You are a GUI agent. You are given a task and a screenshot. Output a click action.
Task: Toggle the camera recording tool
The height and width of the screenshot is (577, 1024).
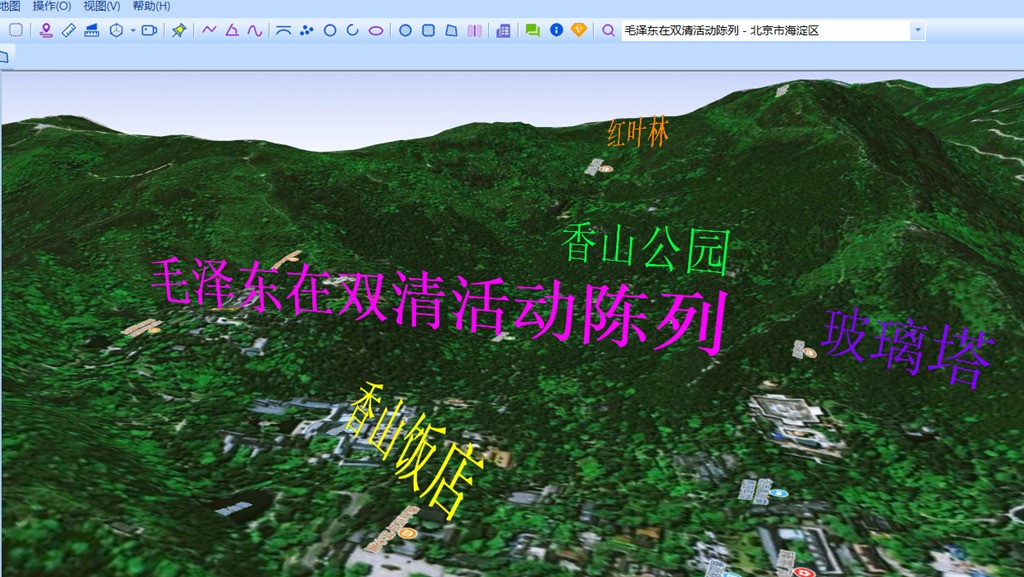149,30
